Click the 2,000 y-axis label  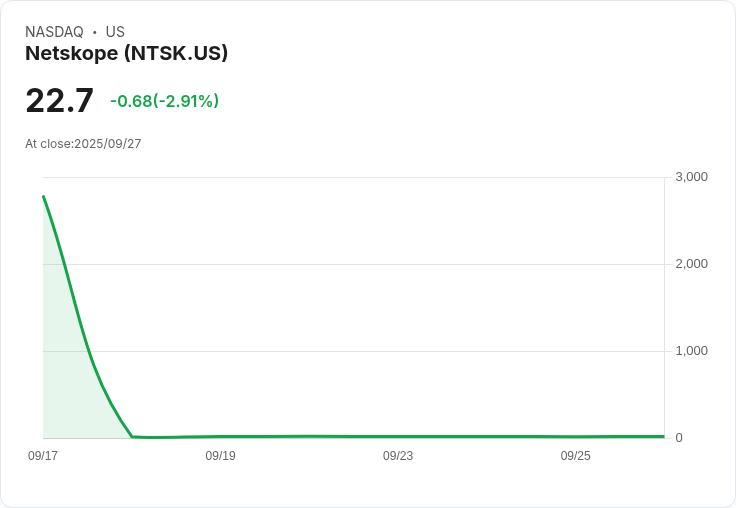coord(691,264)
